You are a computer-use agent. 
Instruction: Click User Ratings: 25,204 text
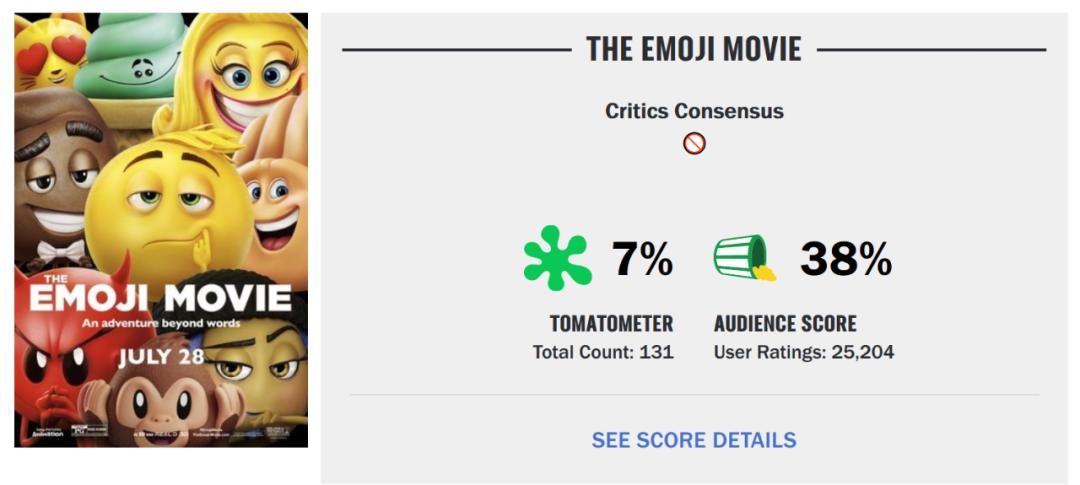click(x=803, y=352)
